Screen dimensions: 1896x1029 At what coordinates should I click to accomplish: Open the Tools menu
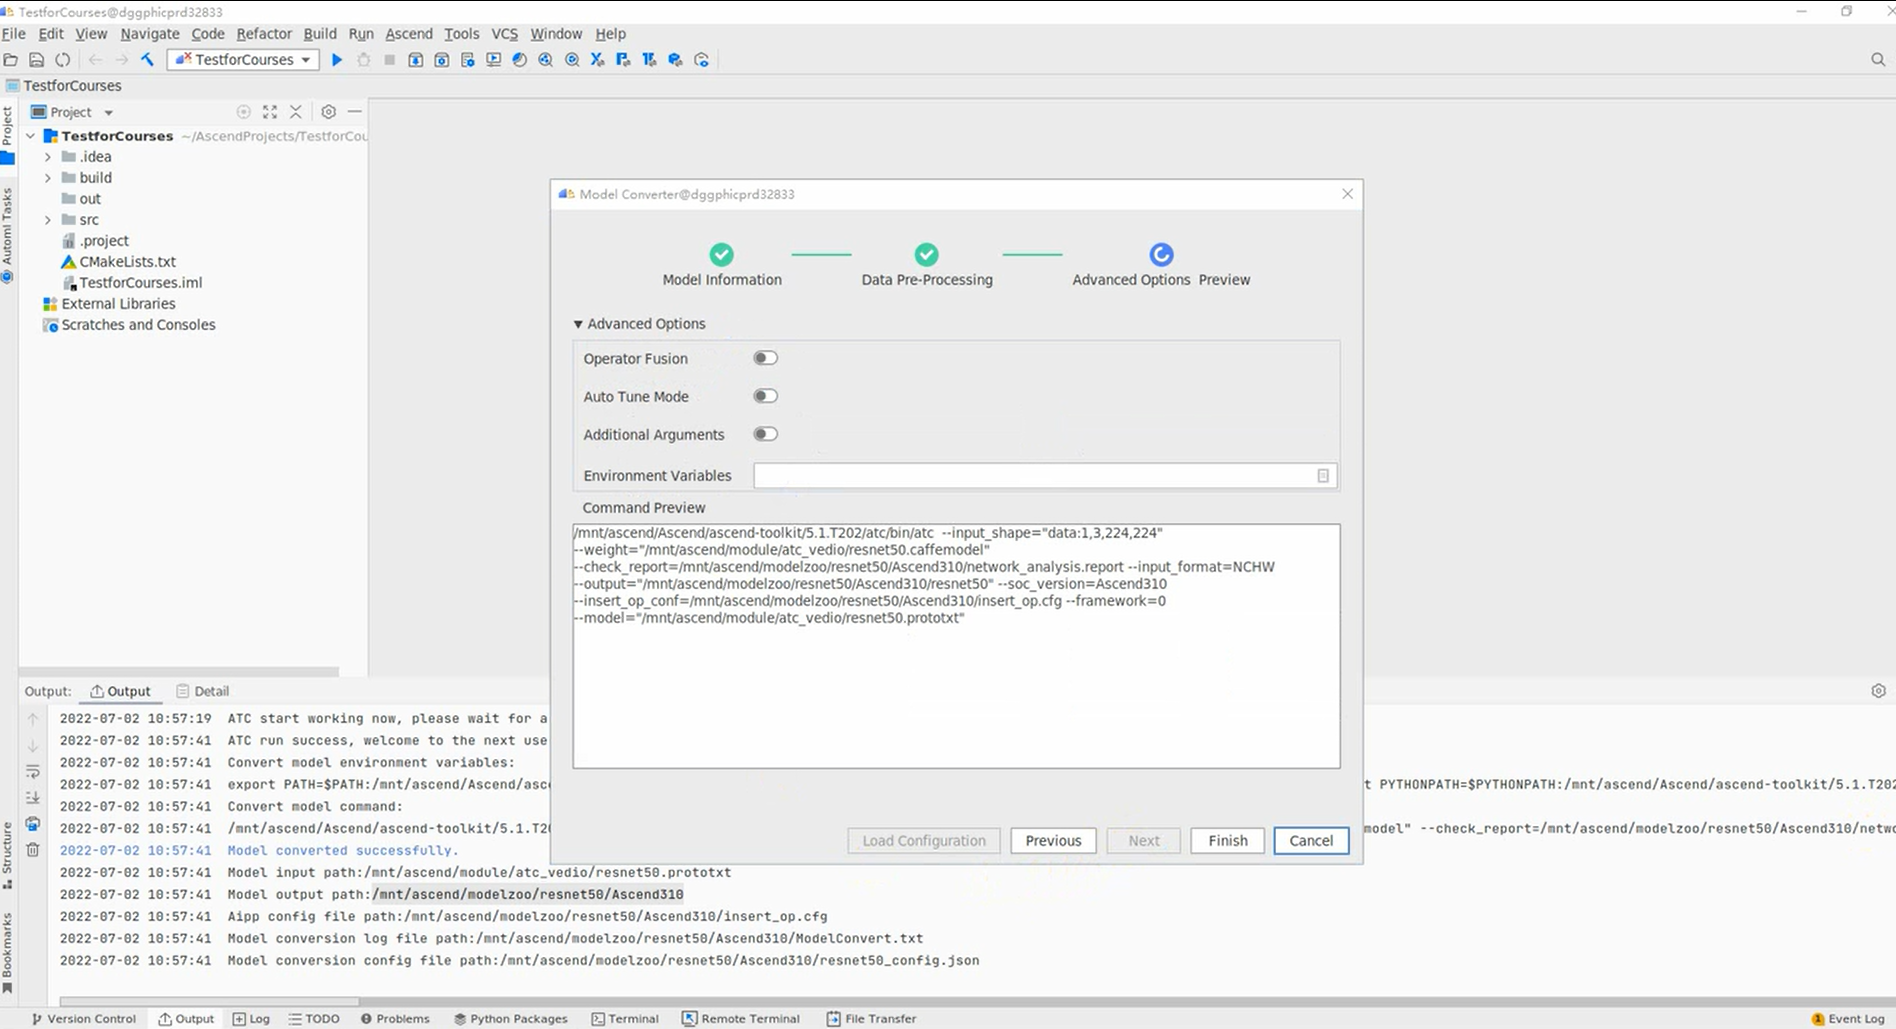pyautogui.click(x=462, y=34)
